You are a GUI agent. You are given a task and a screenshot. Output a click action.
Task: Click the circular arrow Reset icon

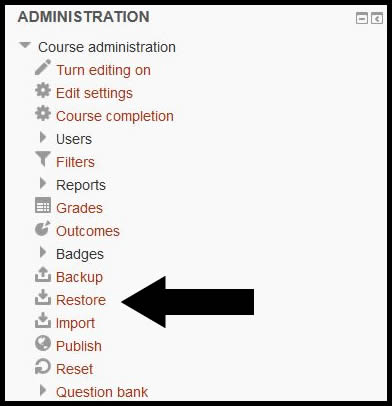(43, 366)
